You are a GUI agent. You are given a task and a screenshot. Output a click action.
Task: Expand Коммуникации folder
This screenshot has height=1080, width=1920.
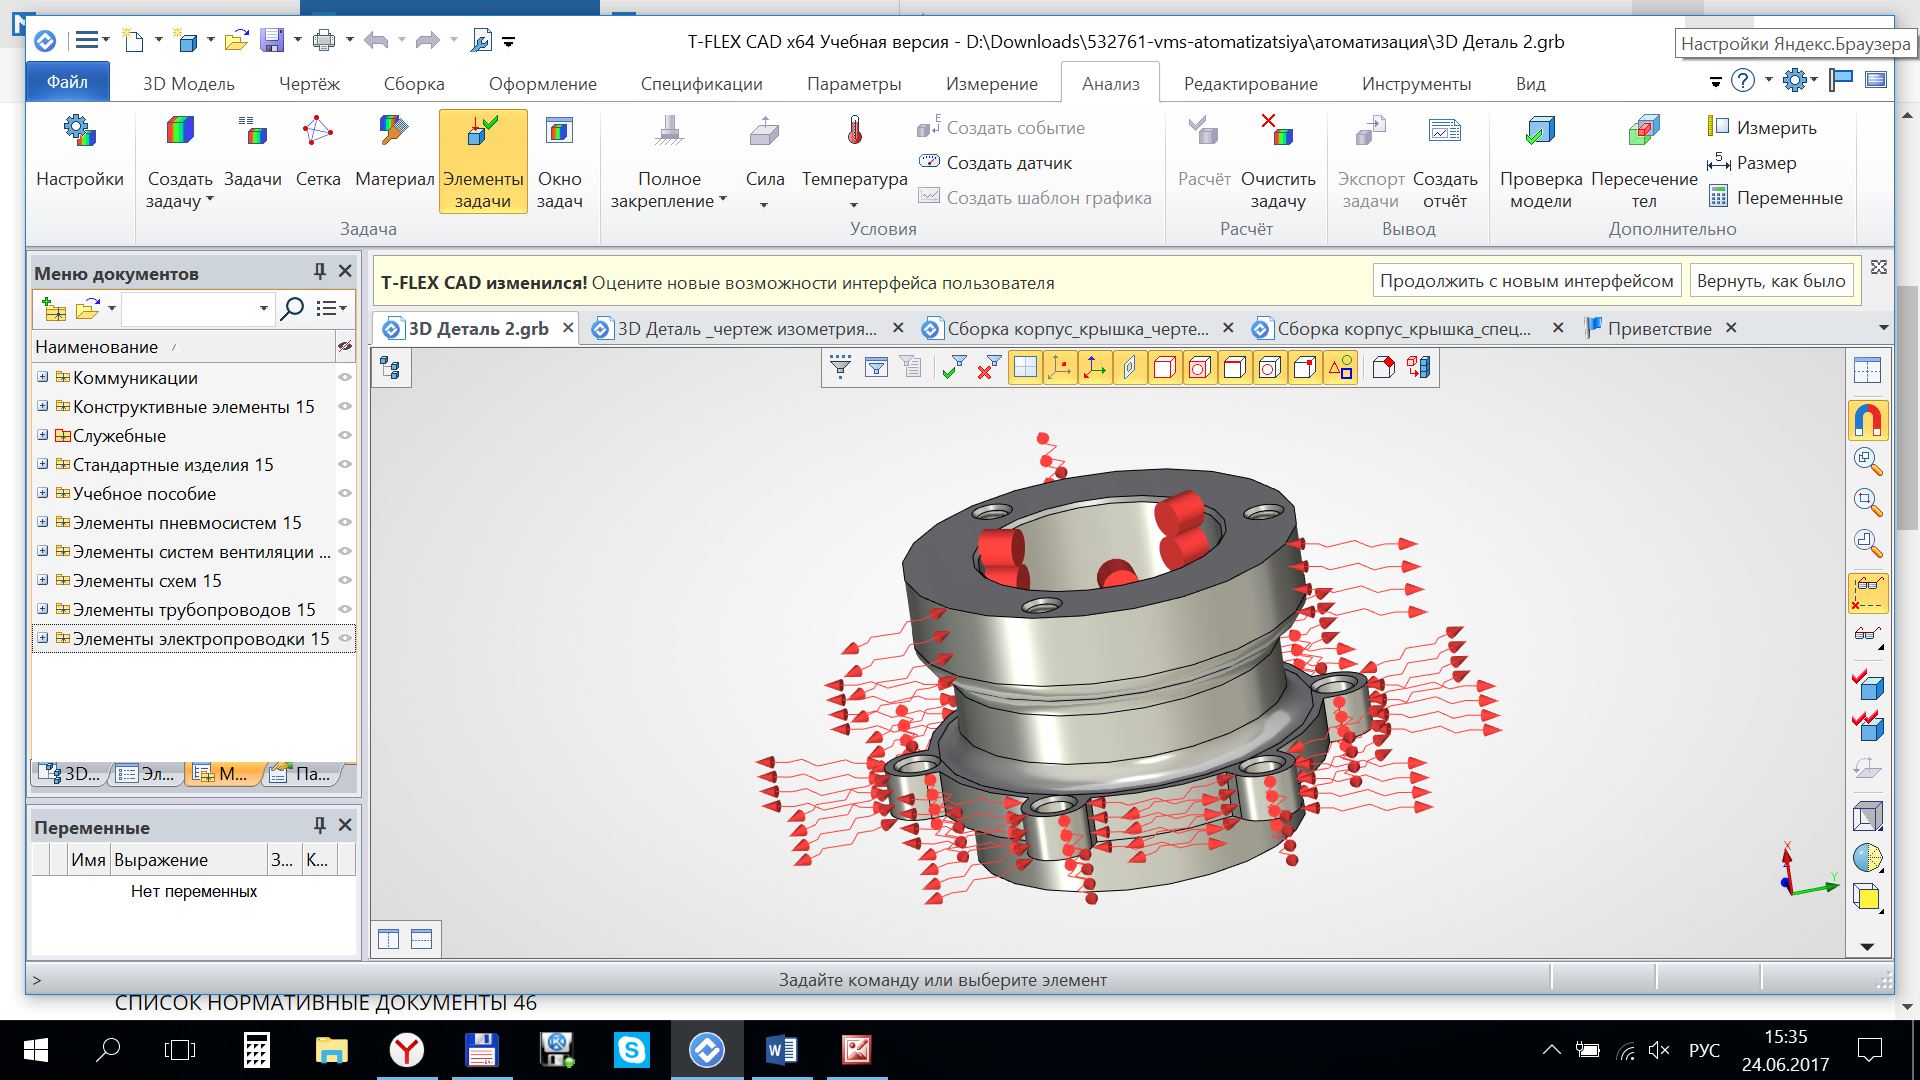(43, 377)
